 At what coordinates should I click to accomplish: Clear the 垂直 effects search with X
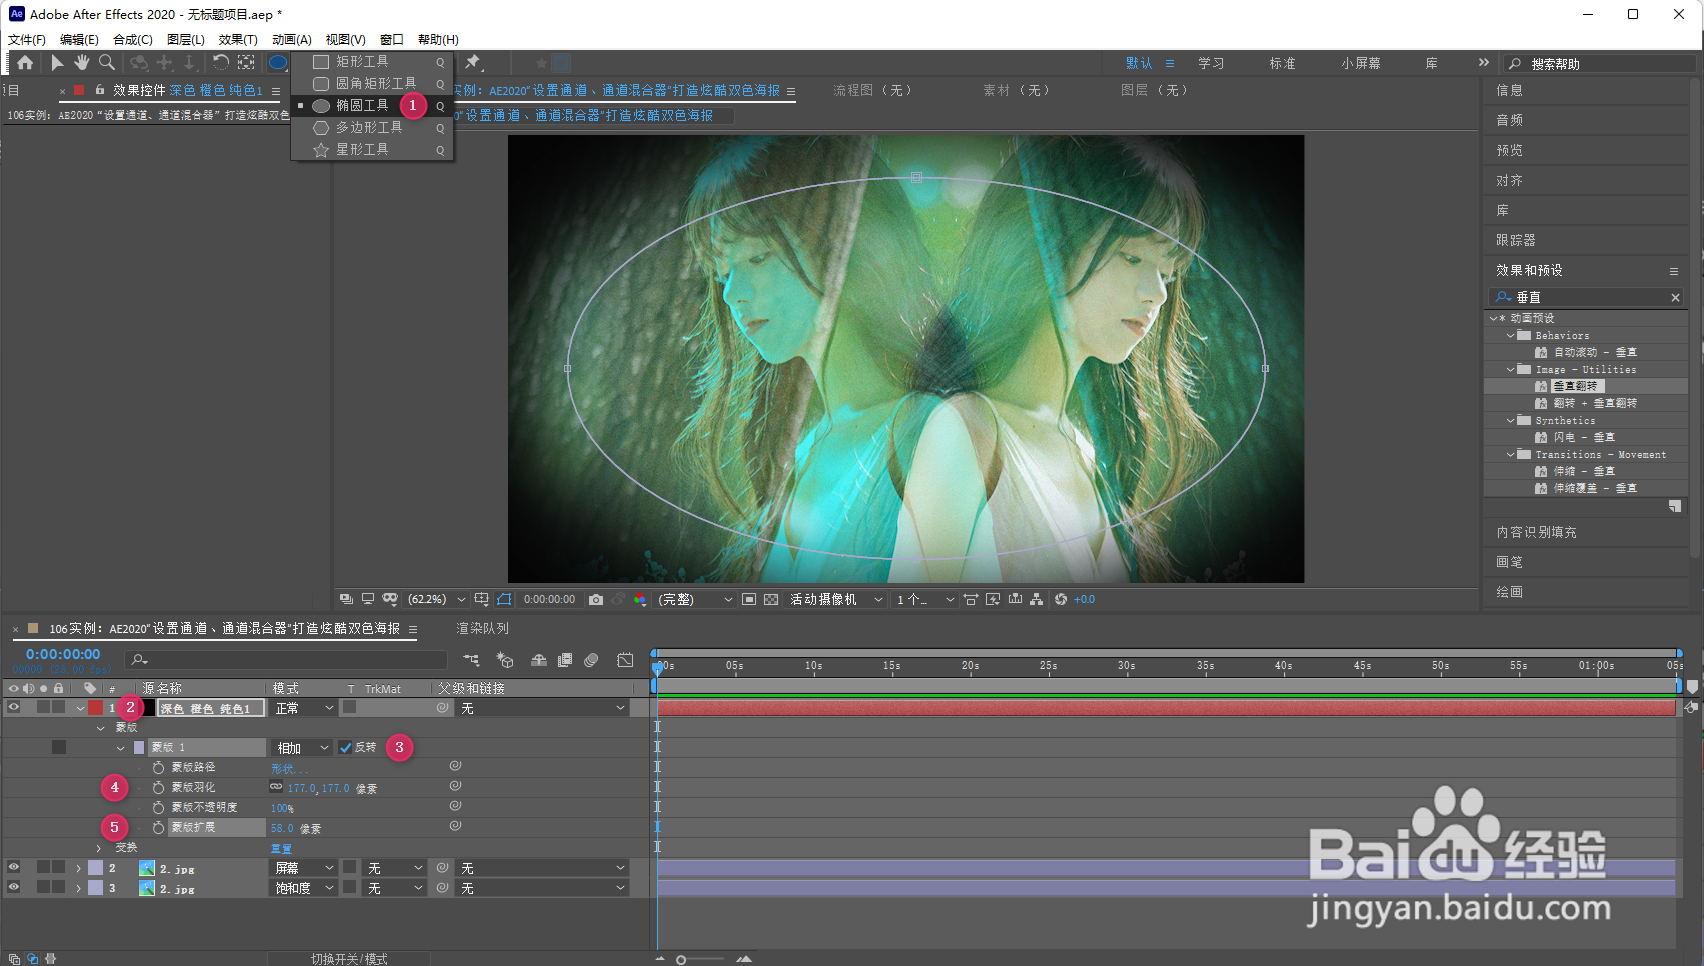1676,298
